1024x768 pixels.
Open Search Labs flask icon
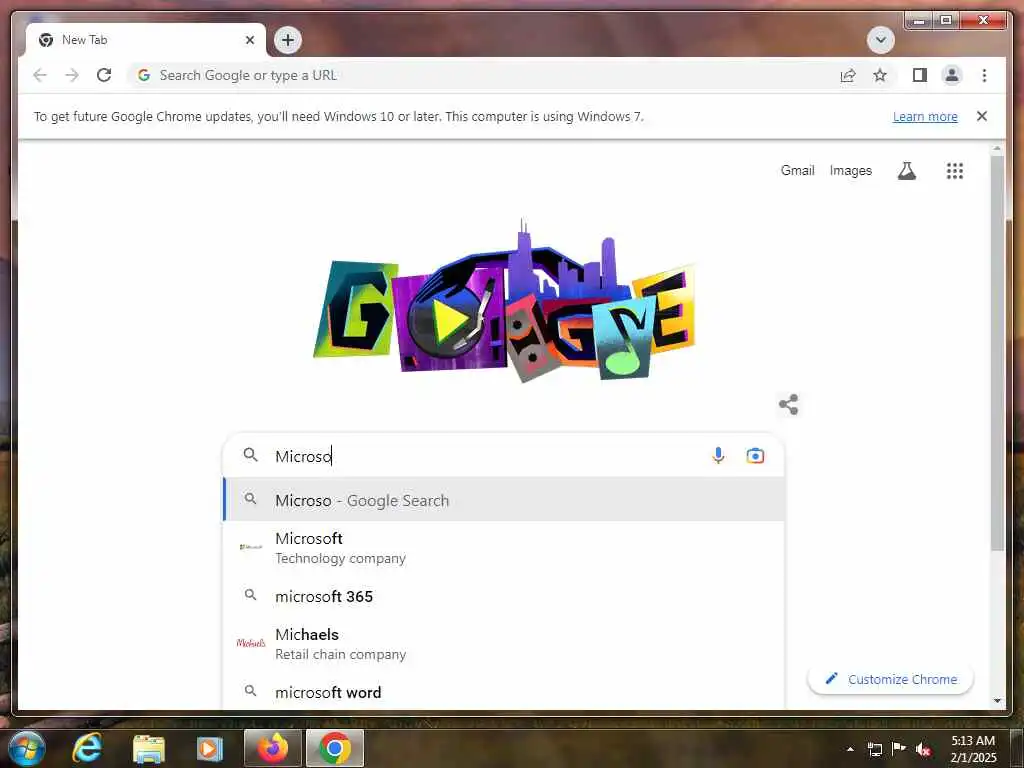906,170
